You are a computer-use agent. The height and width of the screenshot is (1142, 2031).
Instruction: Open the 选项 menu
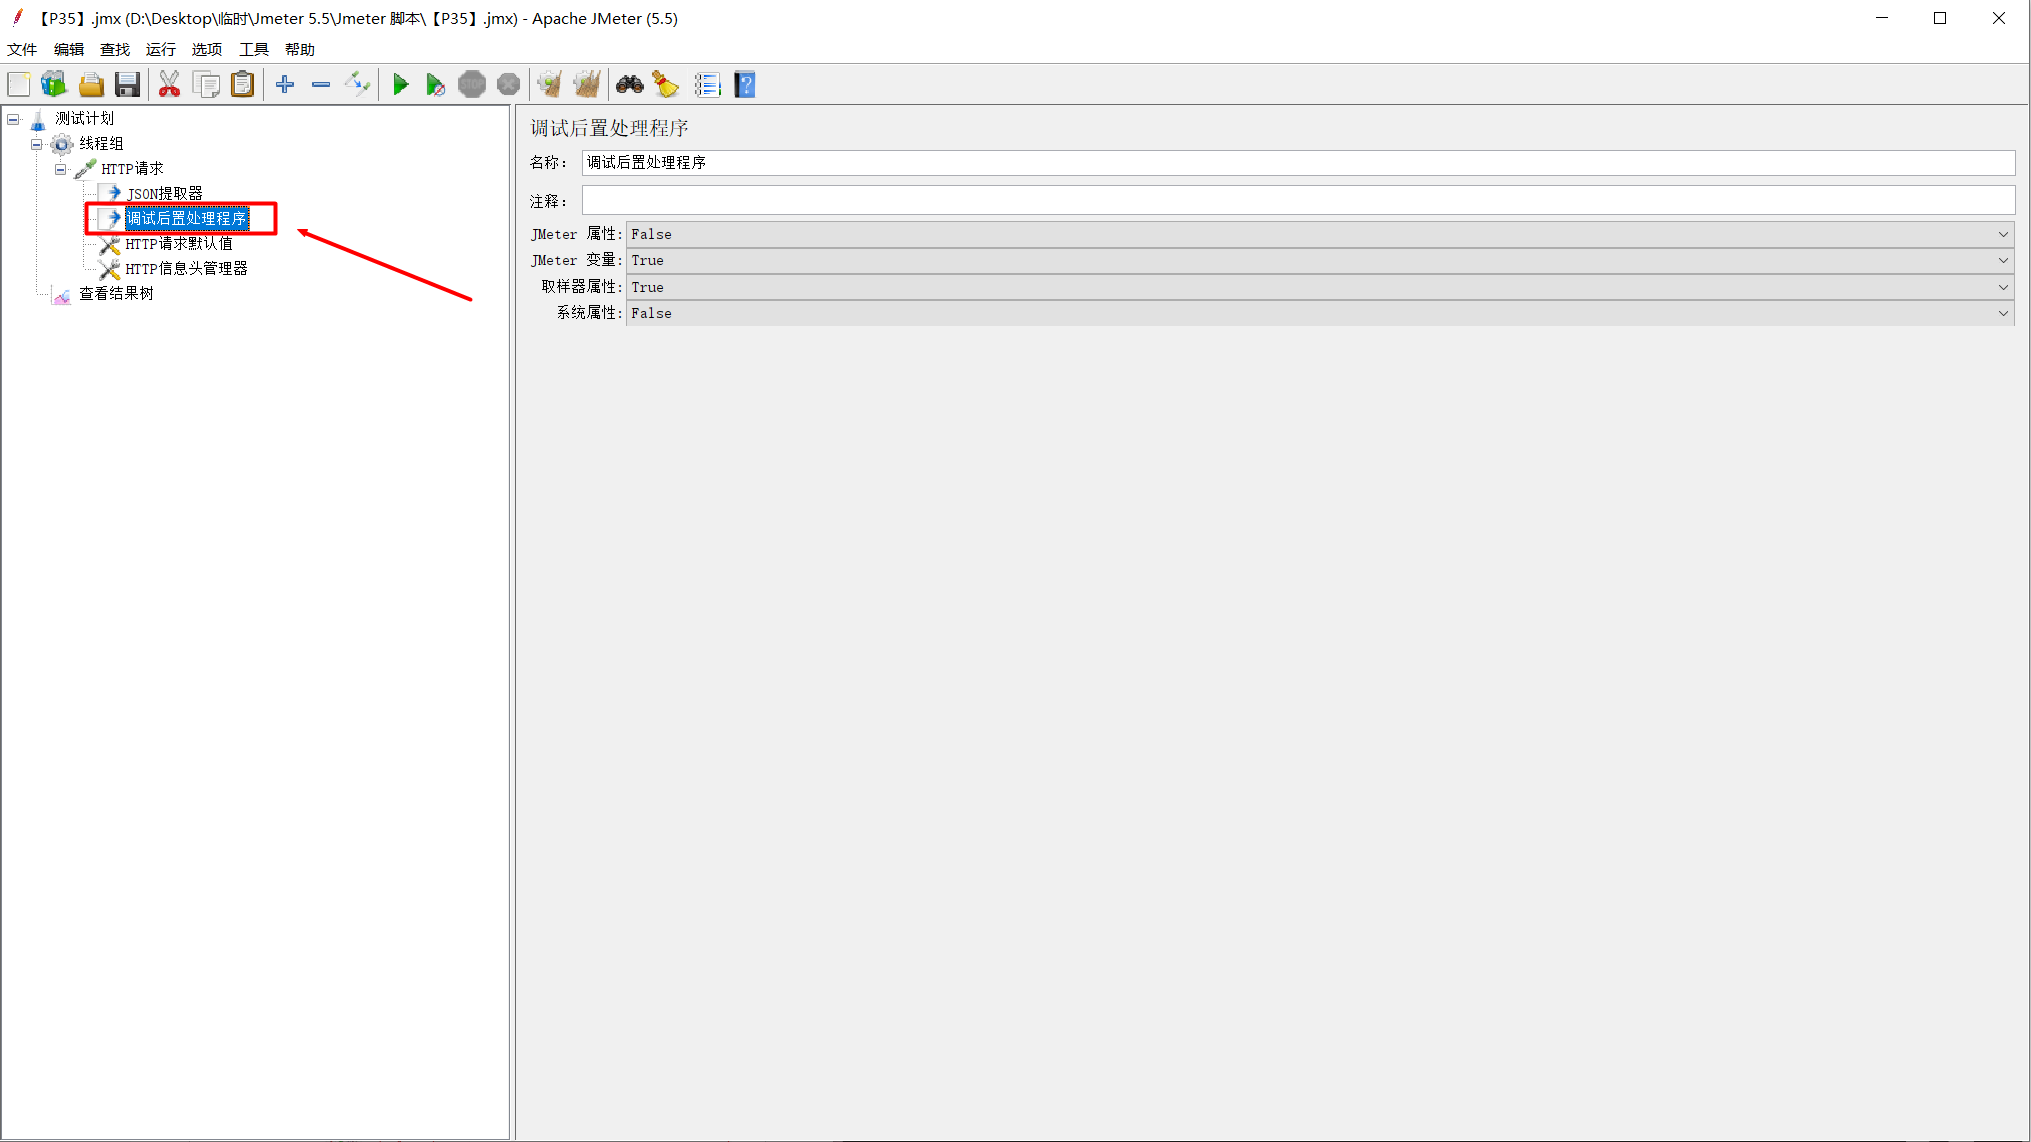point(207,50)
